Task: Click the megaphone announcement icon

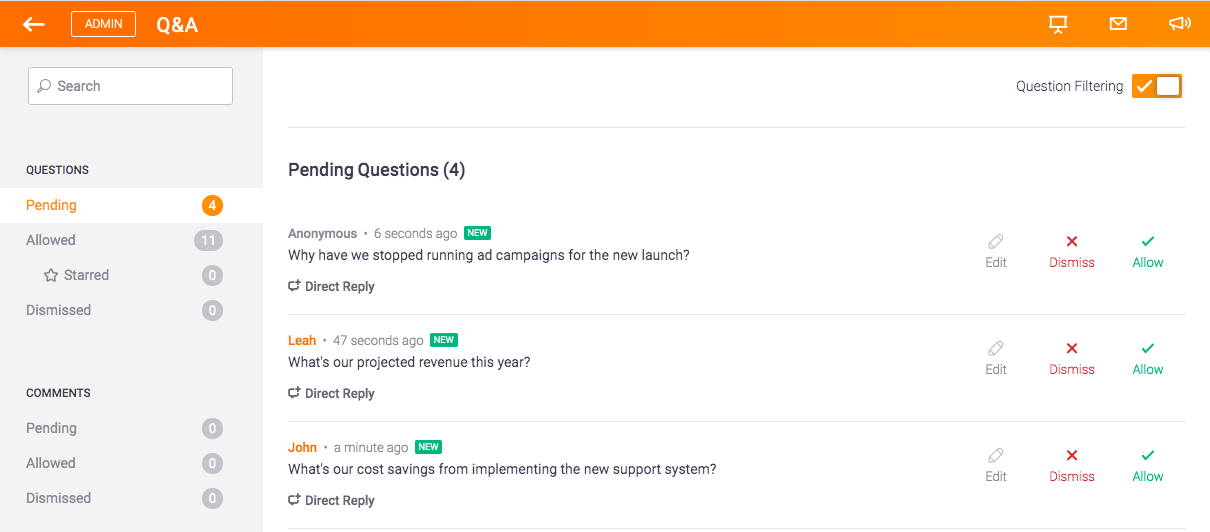Action: pos(1179,24)
